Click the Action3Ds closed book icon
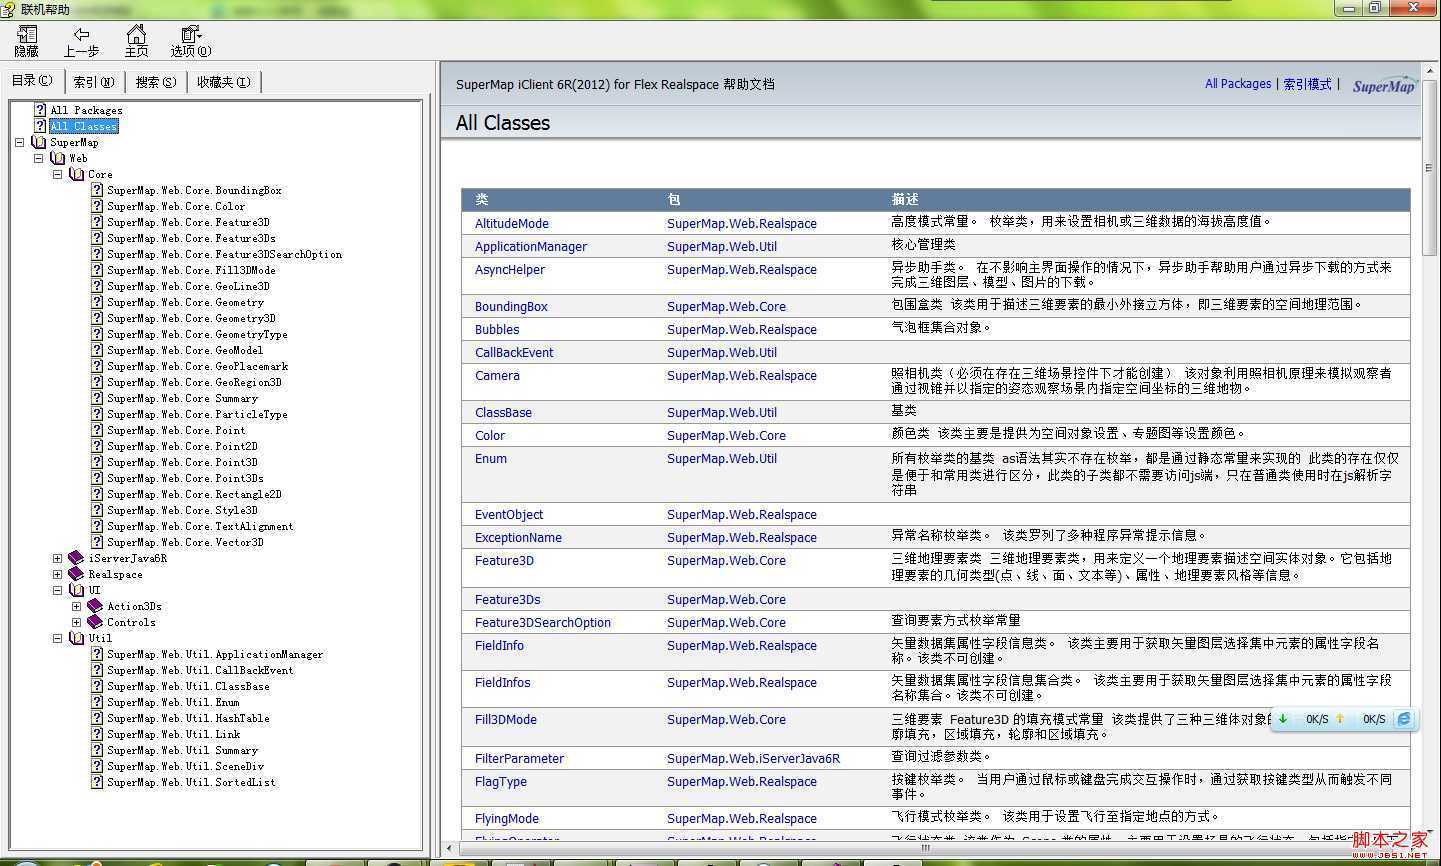1441x866 pixels. coord(96,606)
